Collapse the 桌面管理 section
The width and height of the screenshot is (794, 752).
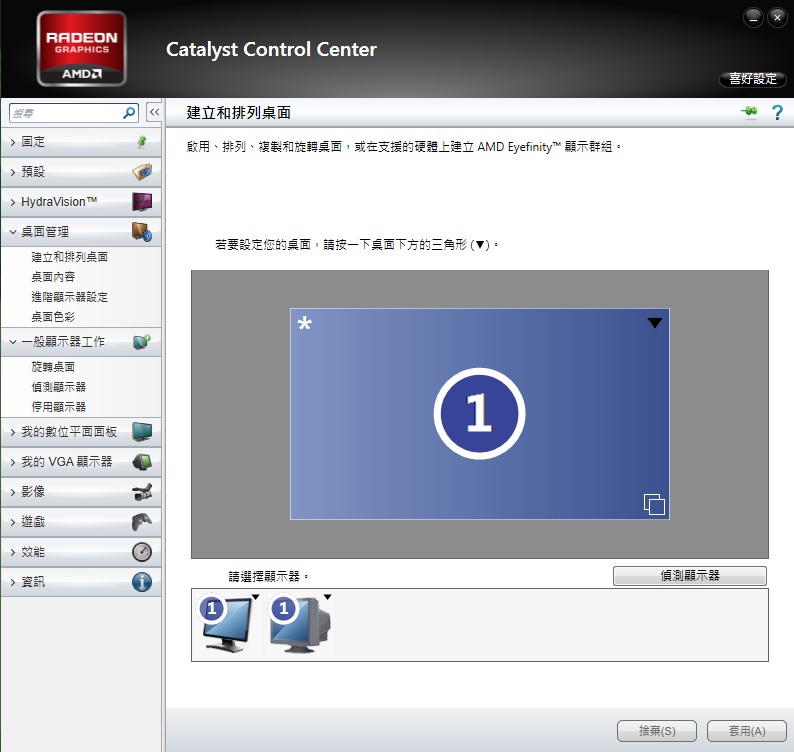pos(81,231)
